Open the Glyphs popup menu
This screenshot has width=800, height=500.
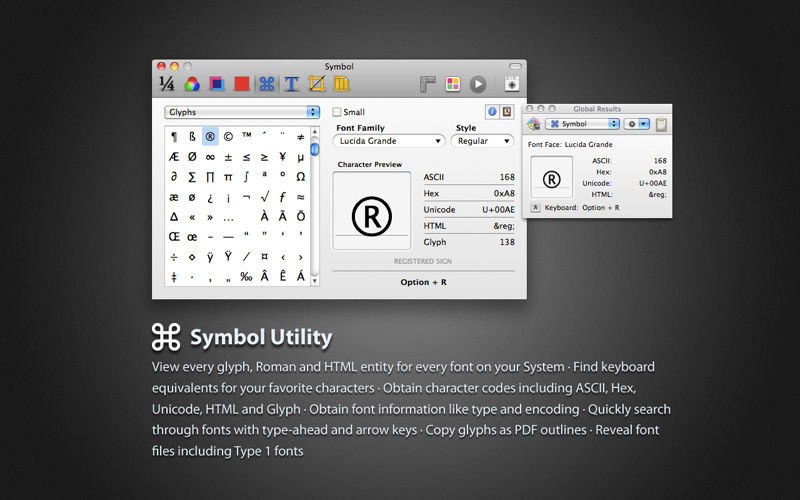click(x=242, y=112)
